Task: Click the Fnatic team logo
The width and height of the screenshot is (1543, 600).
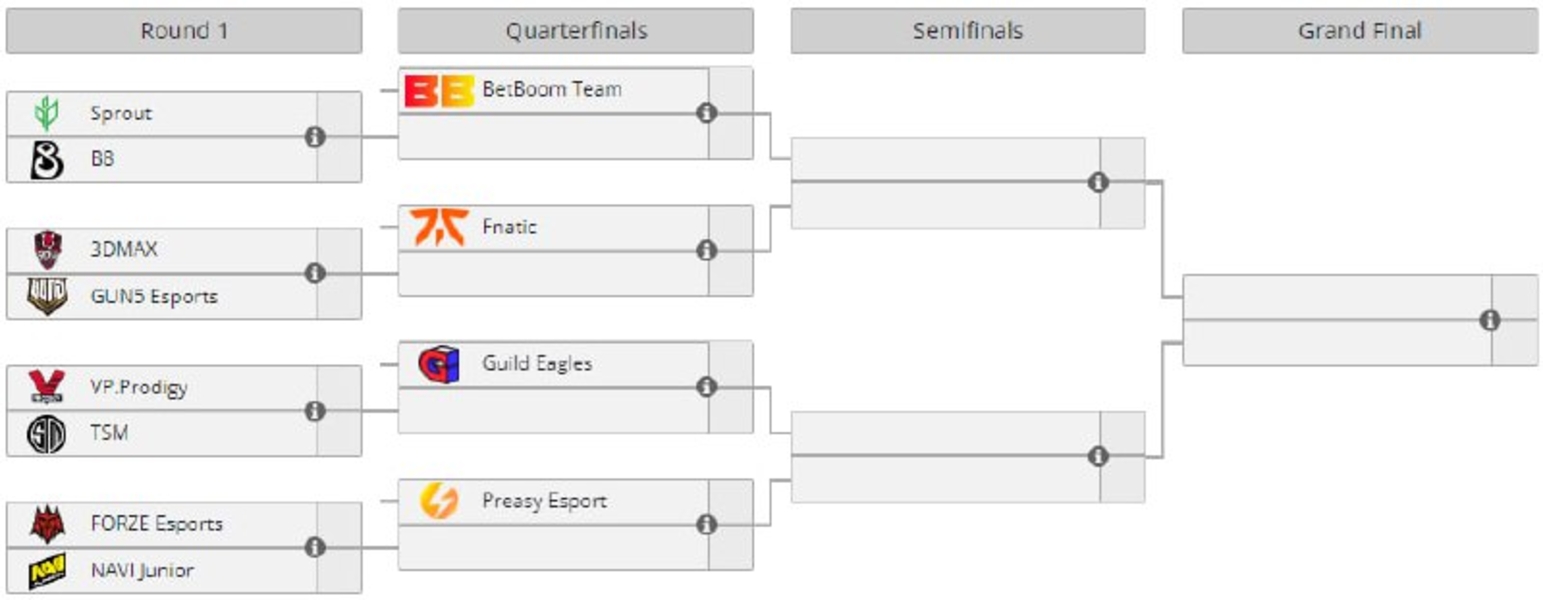Action: [439, 227]
